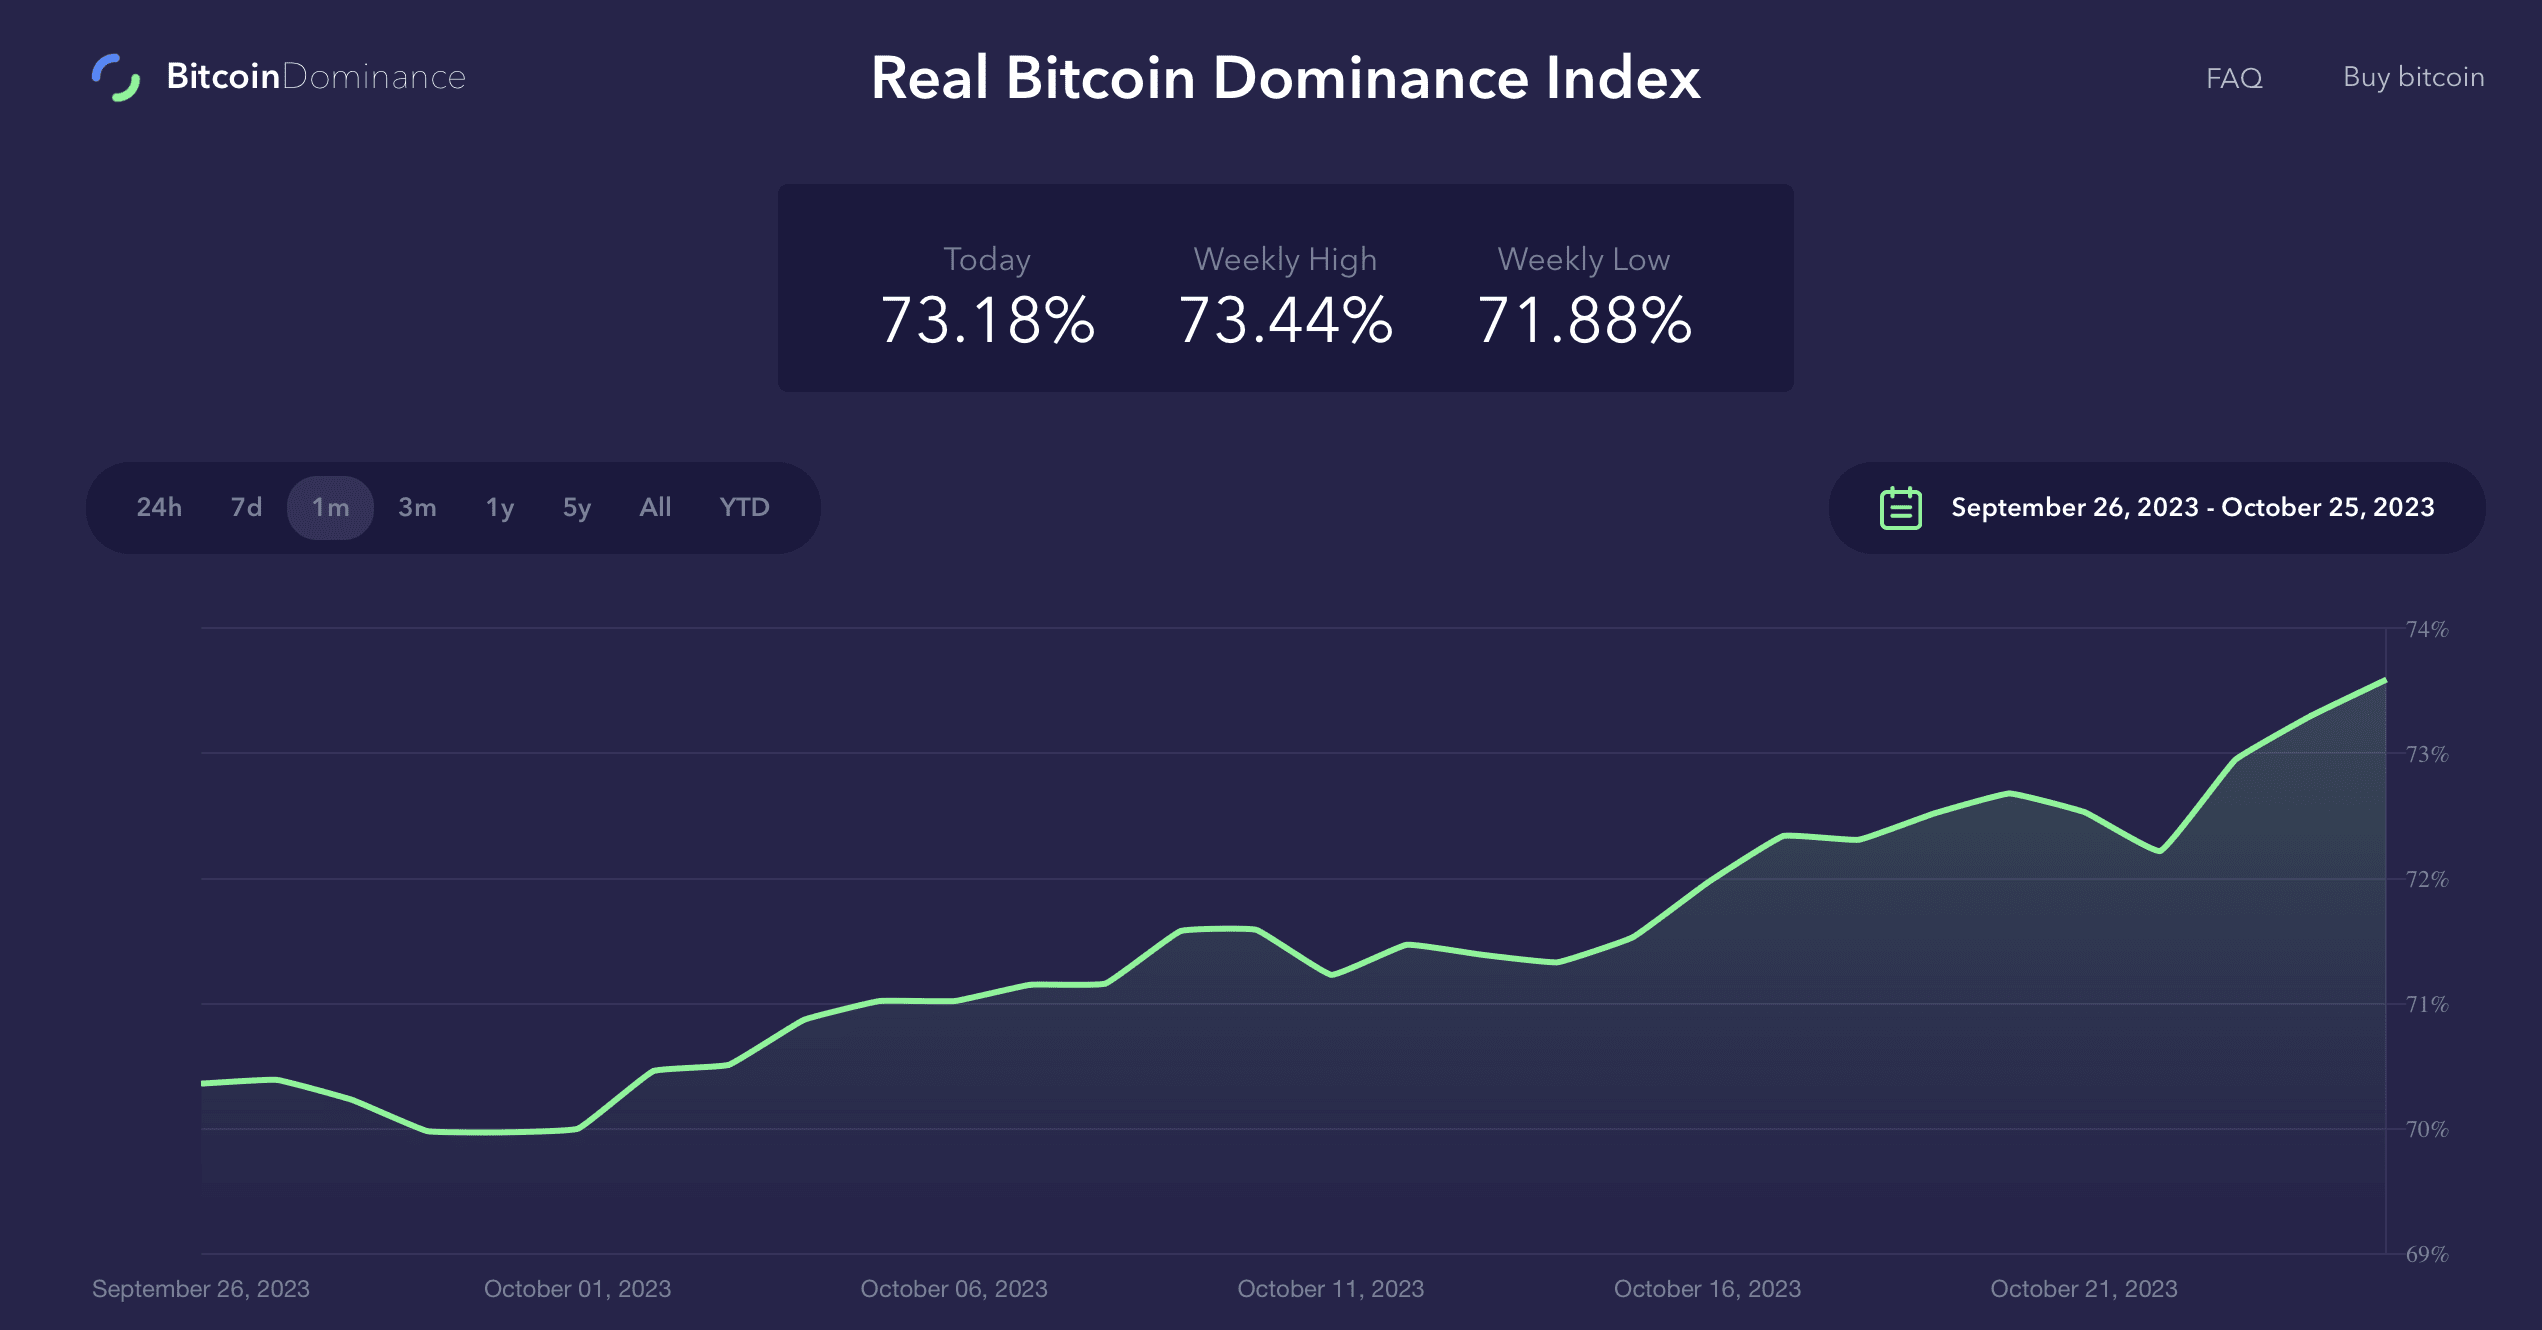Show the All-time dominance chart
The height and width of the screenshot is (1330, 2542).
(x=655, y=507)
